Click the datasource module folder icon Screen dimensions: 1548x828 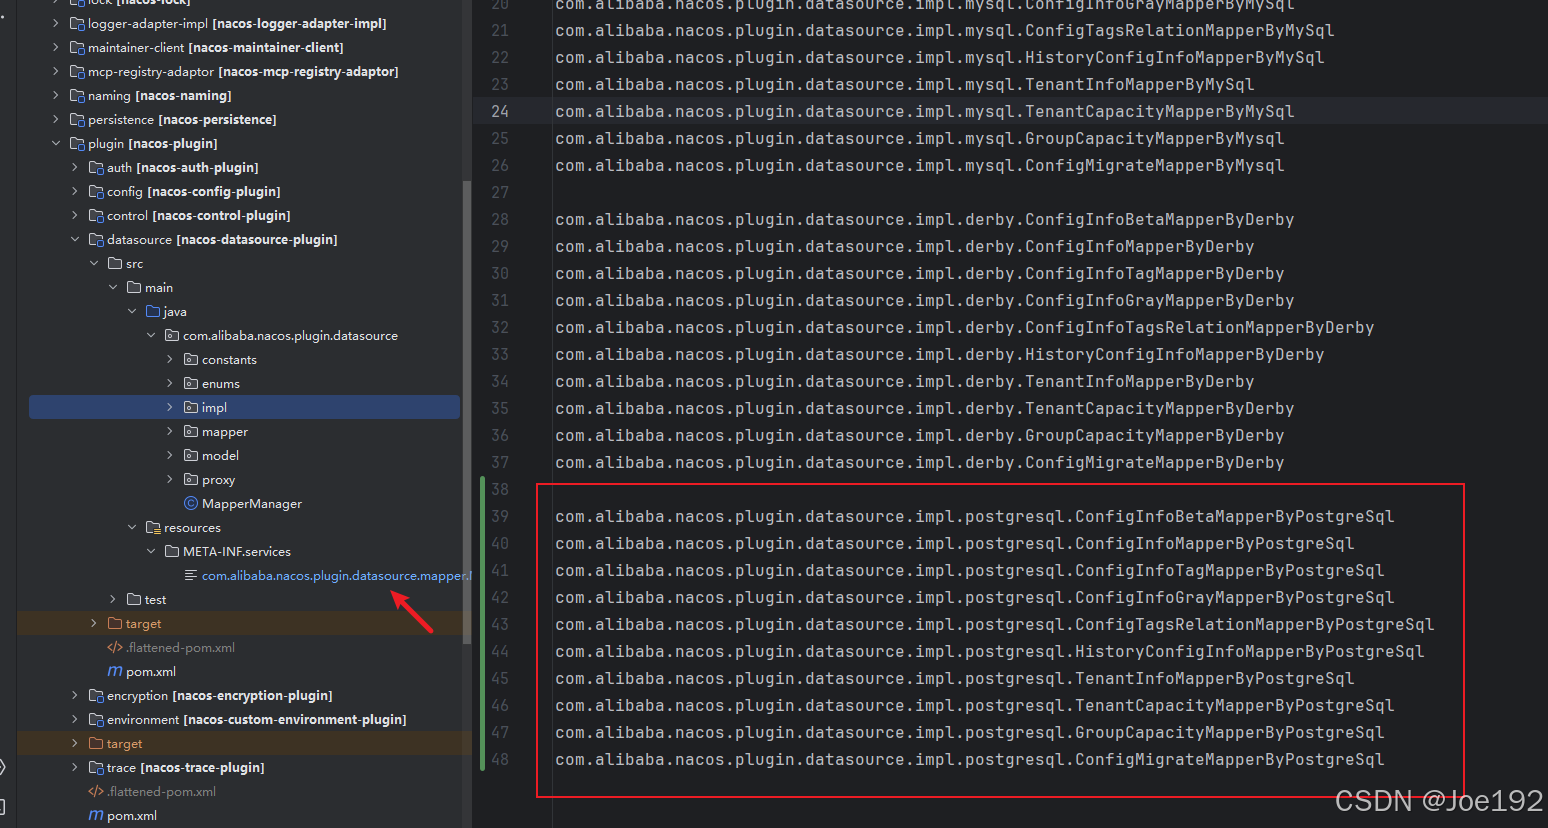(x=96, y=239)
